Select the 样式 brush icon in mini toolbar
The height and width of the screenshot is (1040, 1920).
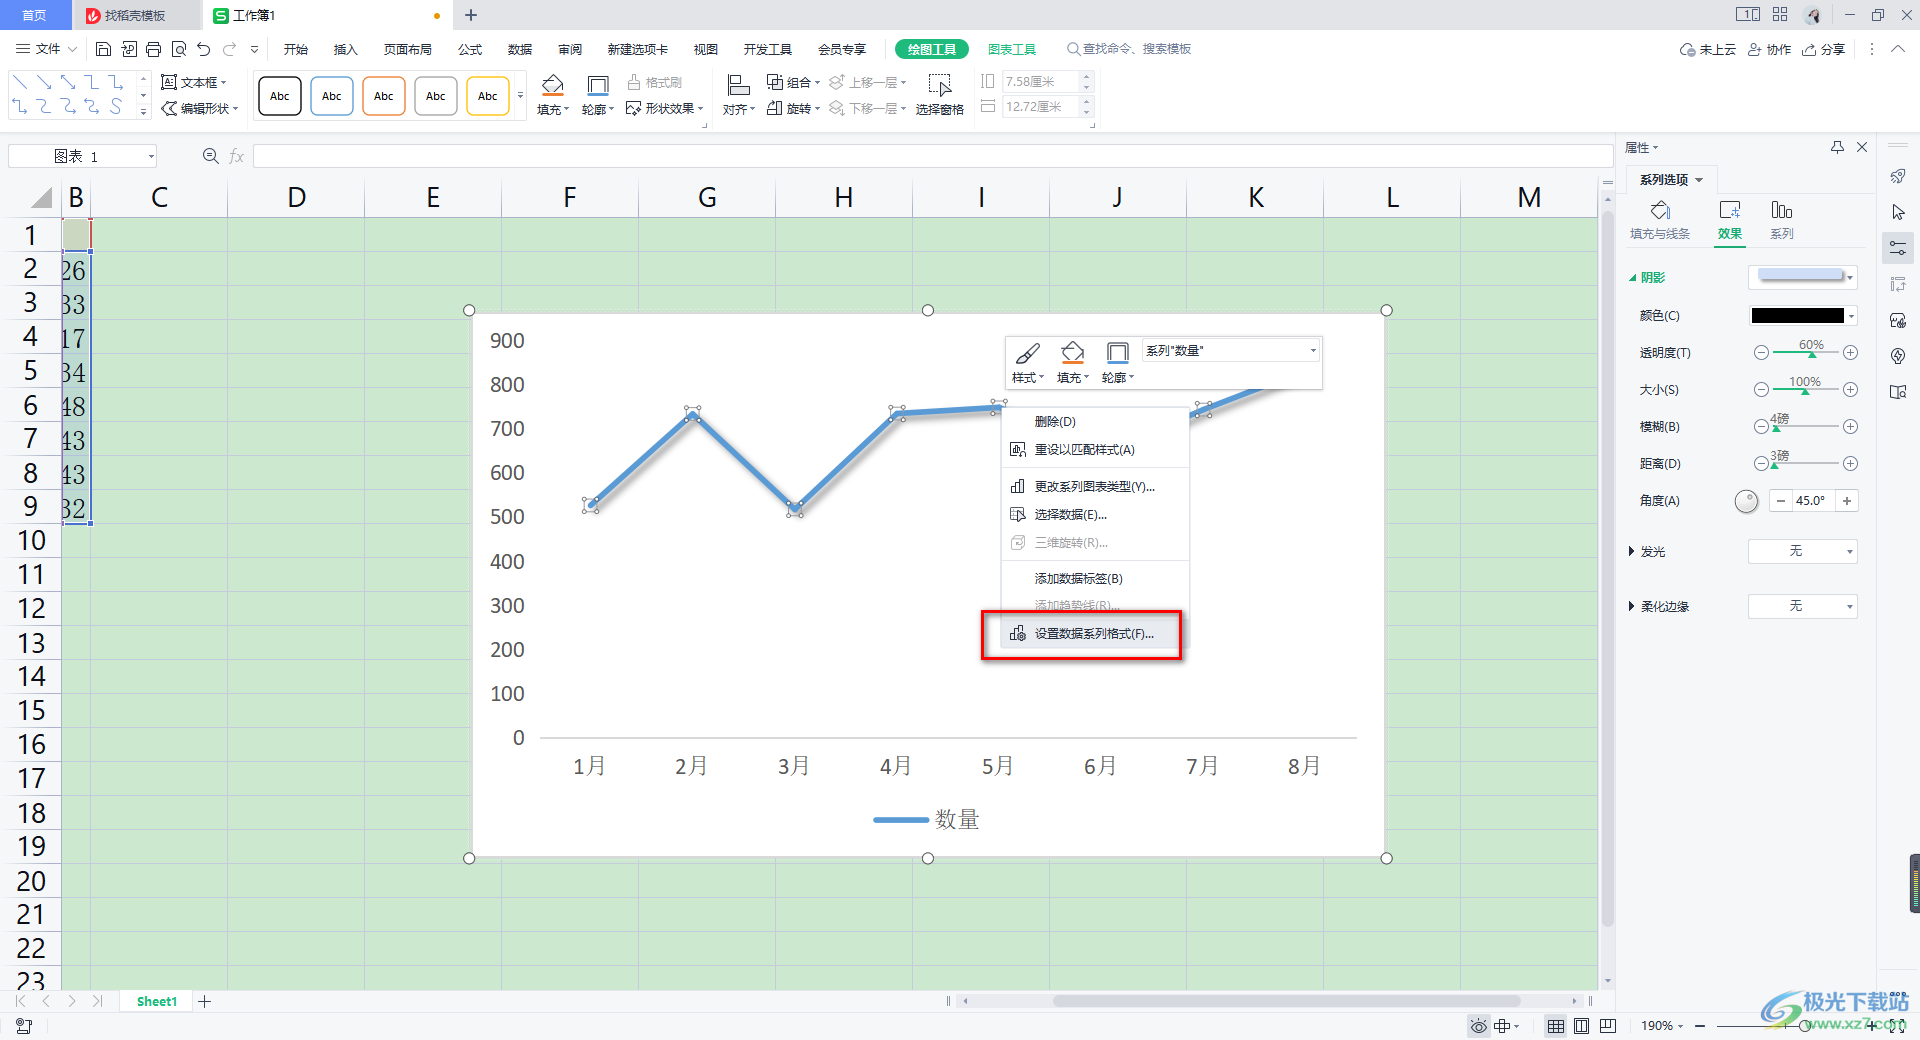[x=1027, y=353]
